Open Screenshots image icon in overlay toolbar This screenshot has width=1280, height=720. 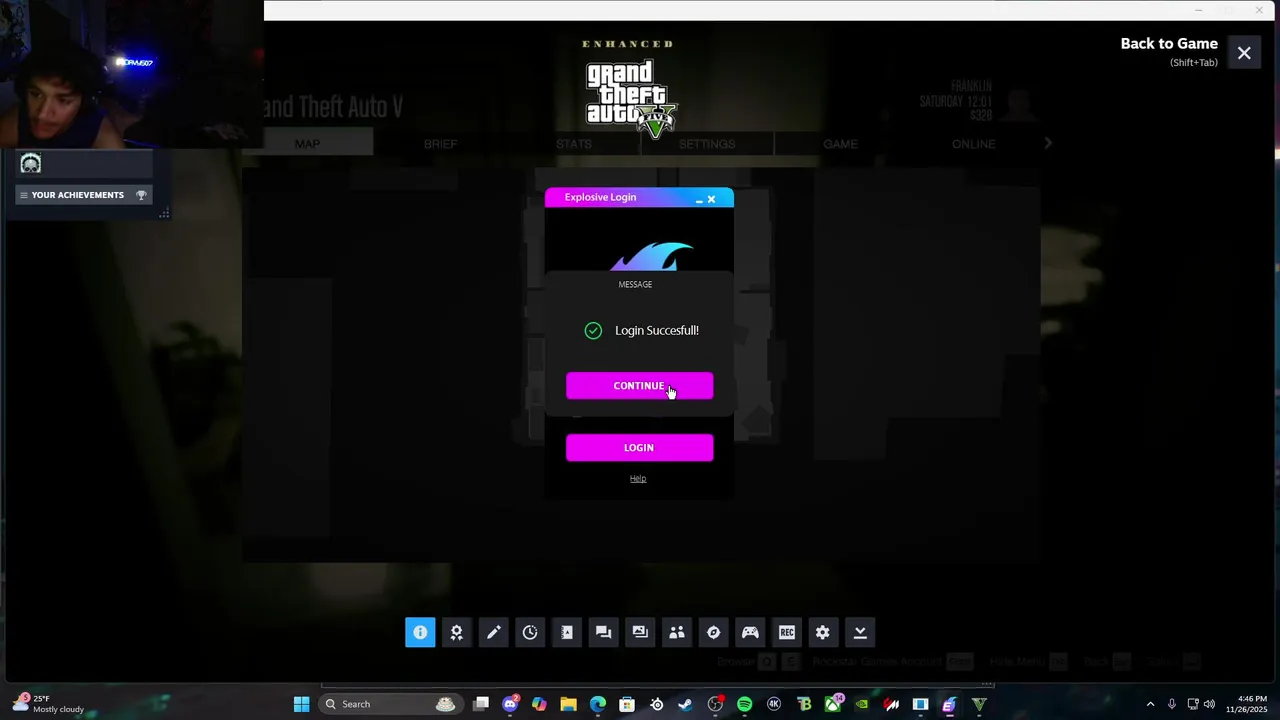[x=640, y=632]
